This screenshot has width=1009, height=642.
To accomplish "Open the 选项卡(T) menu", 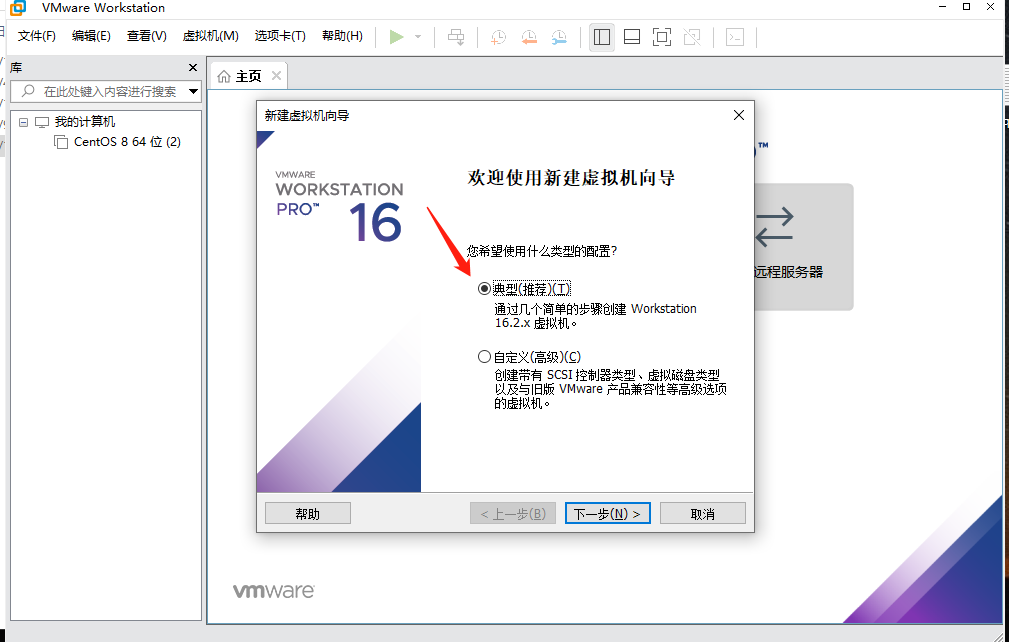I will [x=280, y=36].
